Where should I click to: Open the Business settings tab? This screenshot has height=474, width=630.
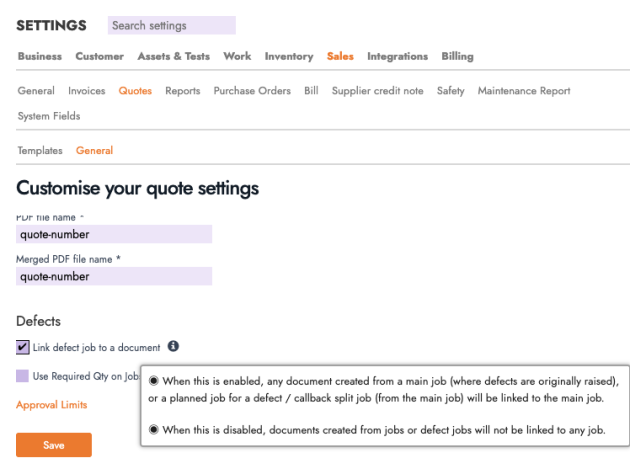click(x=40, y=56)
